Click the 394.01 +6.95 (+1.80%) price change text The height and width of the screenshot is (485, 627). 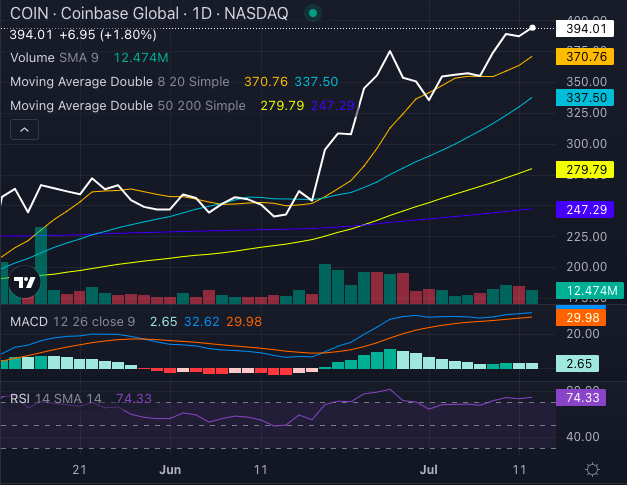(x=83, y=35)
